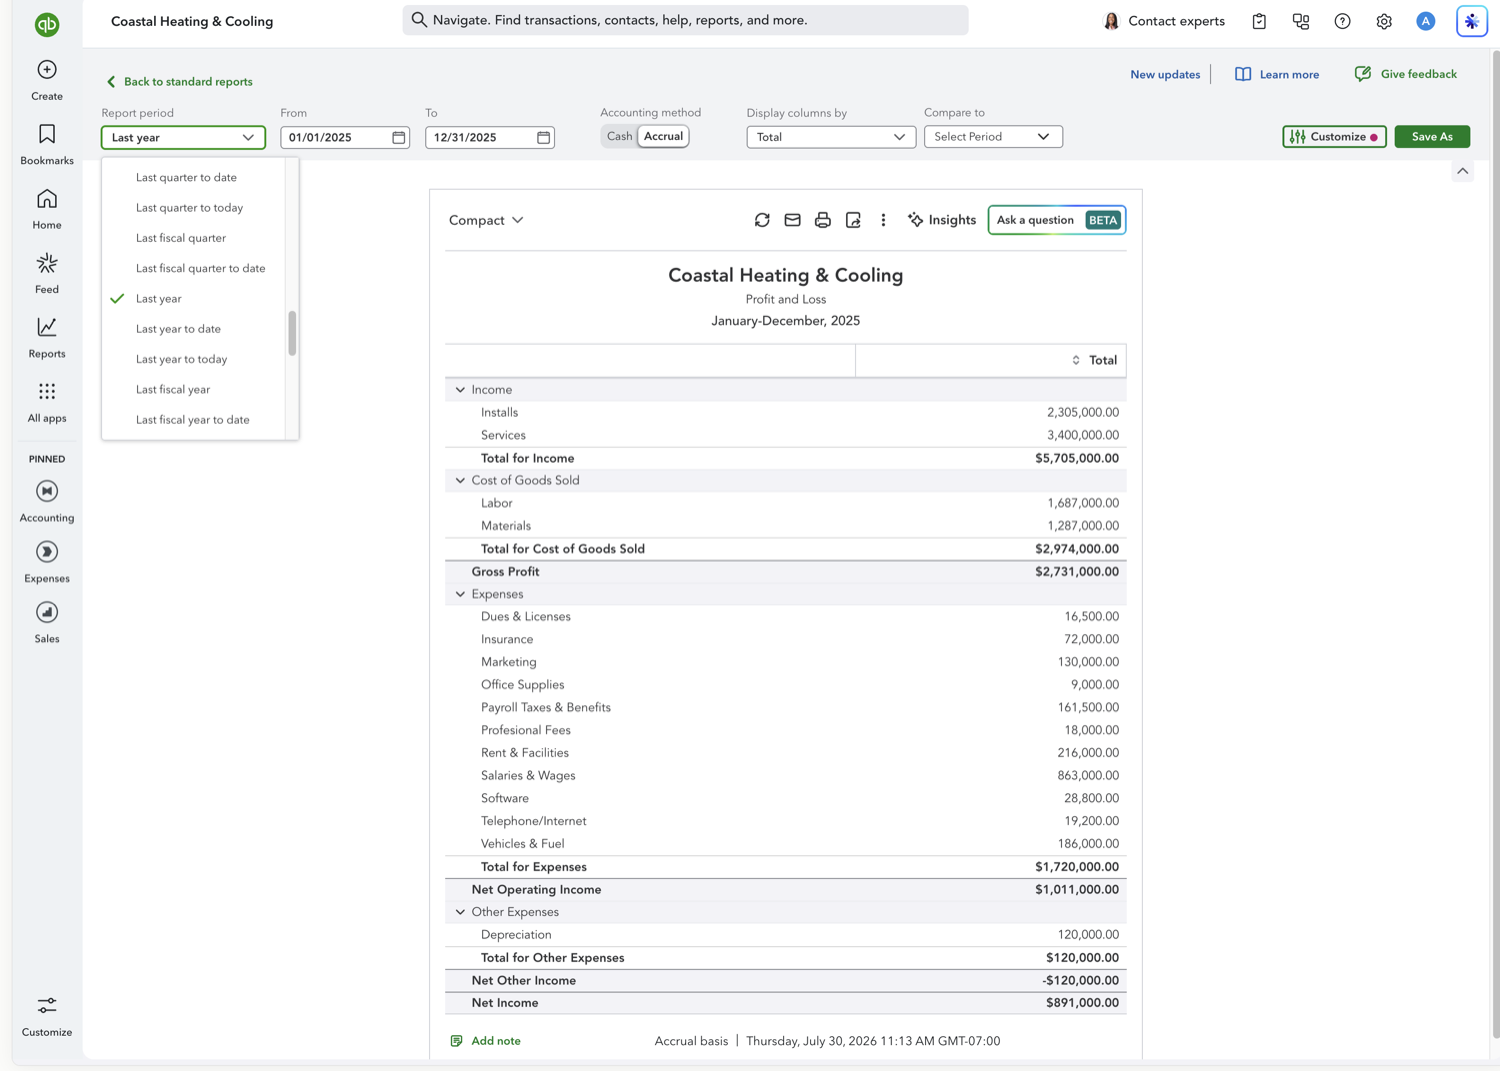Collapse the Other Expenses section
Image resolution: width=1500 pixels, height=1071 pixels.
click(460, 912)
